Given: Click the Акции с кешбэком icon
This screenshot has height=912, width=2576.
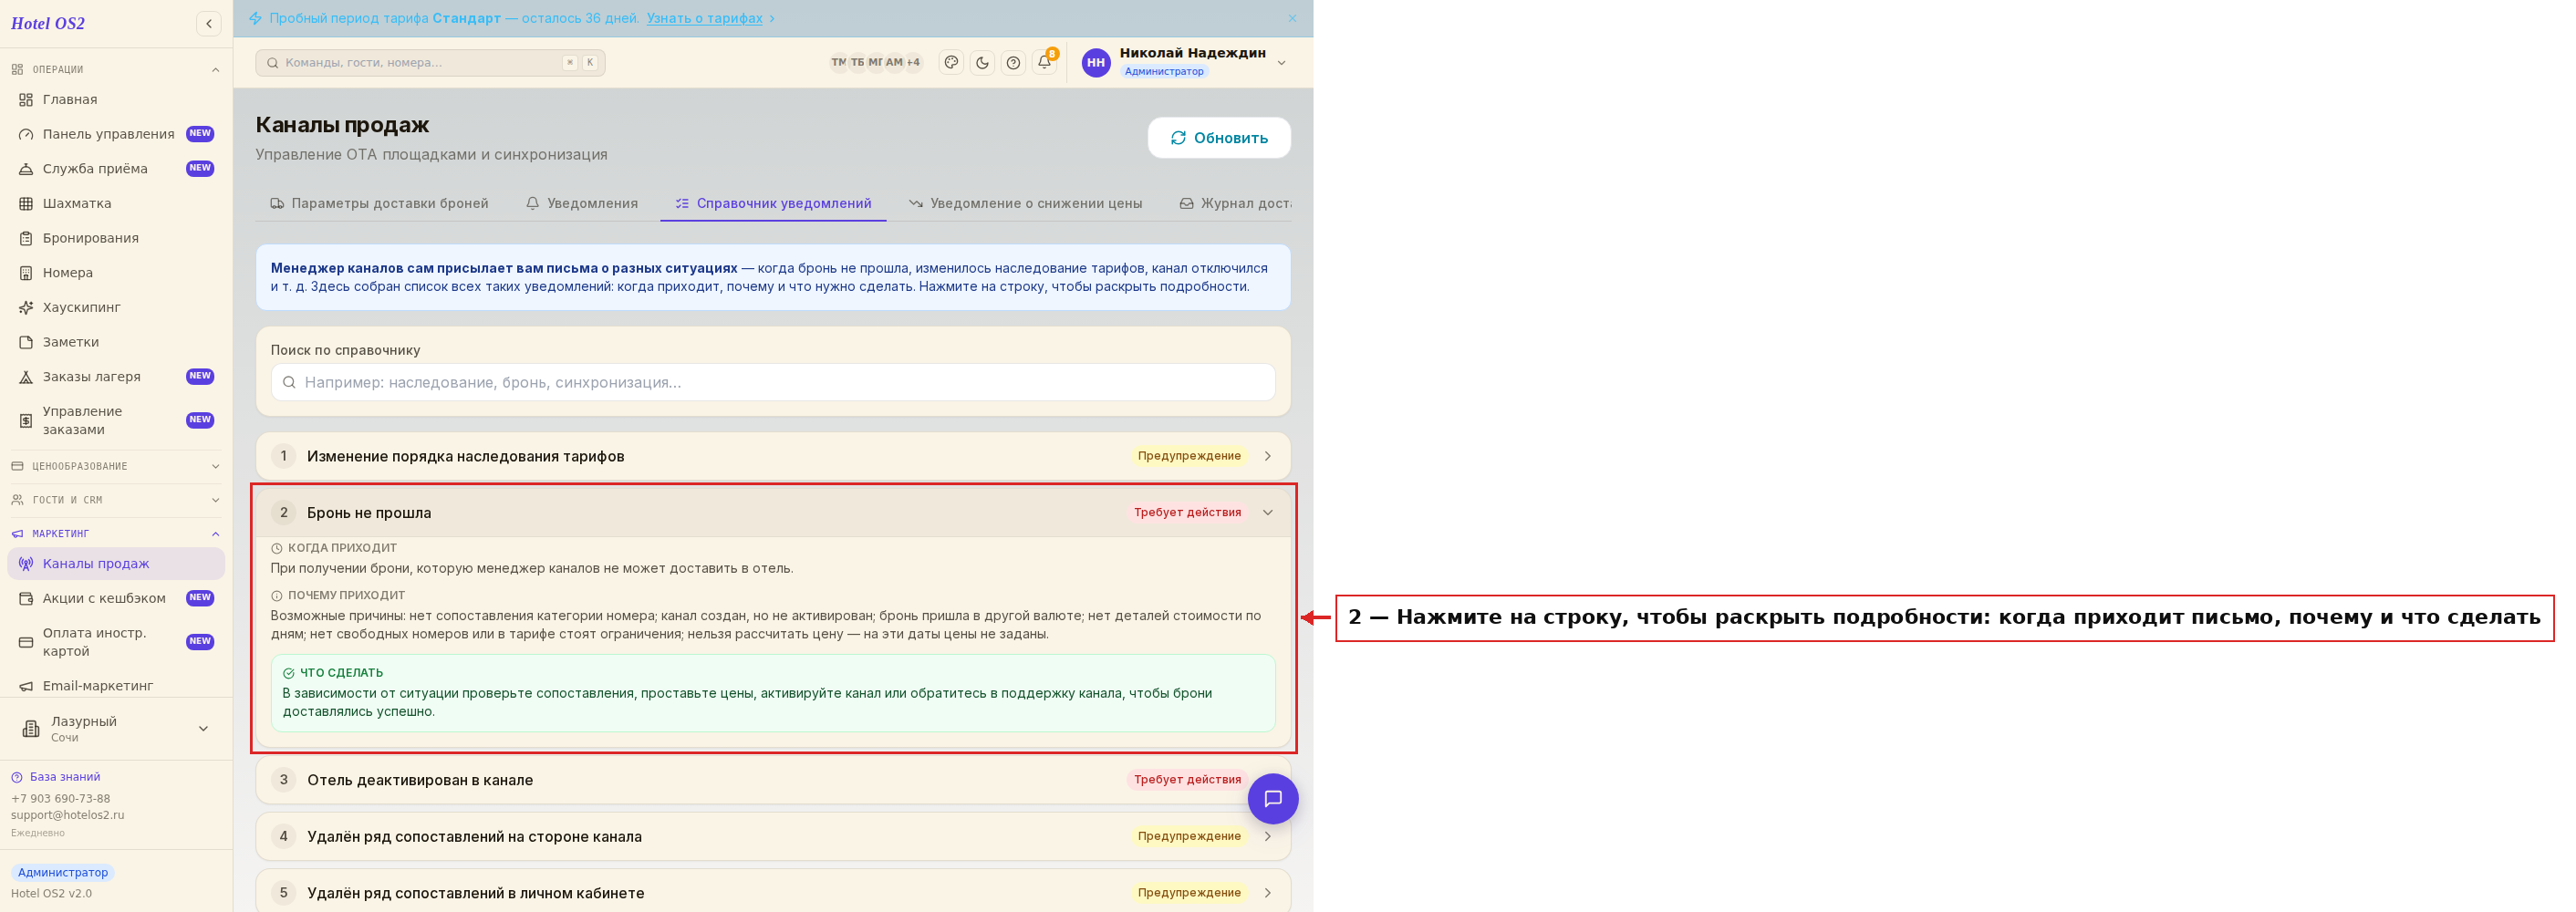Looking at the screenshot, I should pyautogui.click(x=26, y=599).
